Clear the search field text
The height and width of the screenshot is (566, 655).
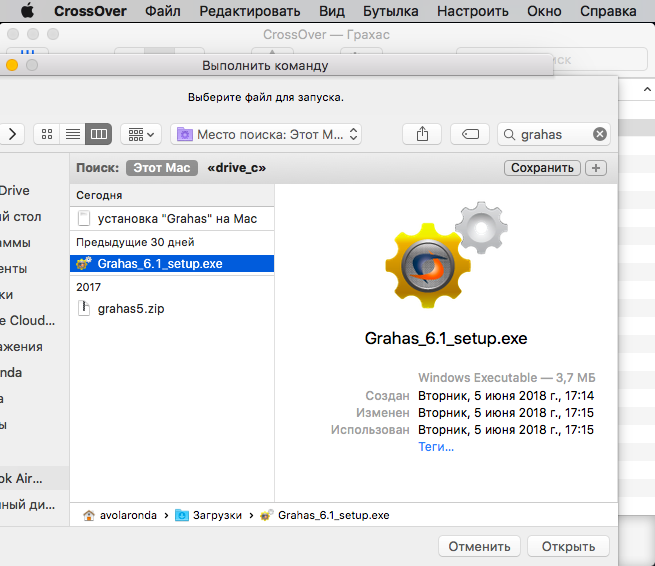pyautogui.click(x=600, y=134)
